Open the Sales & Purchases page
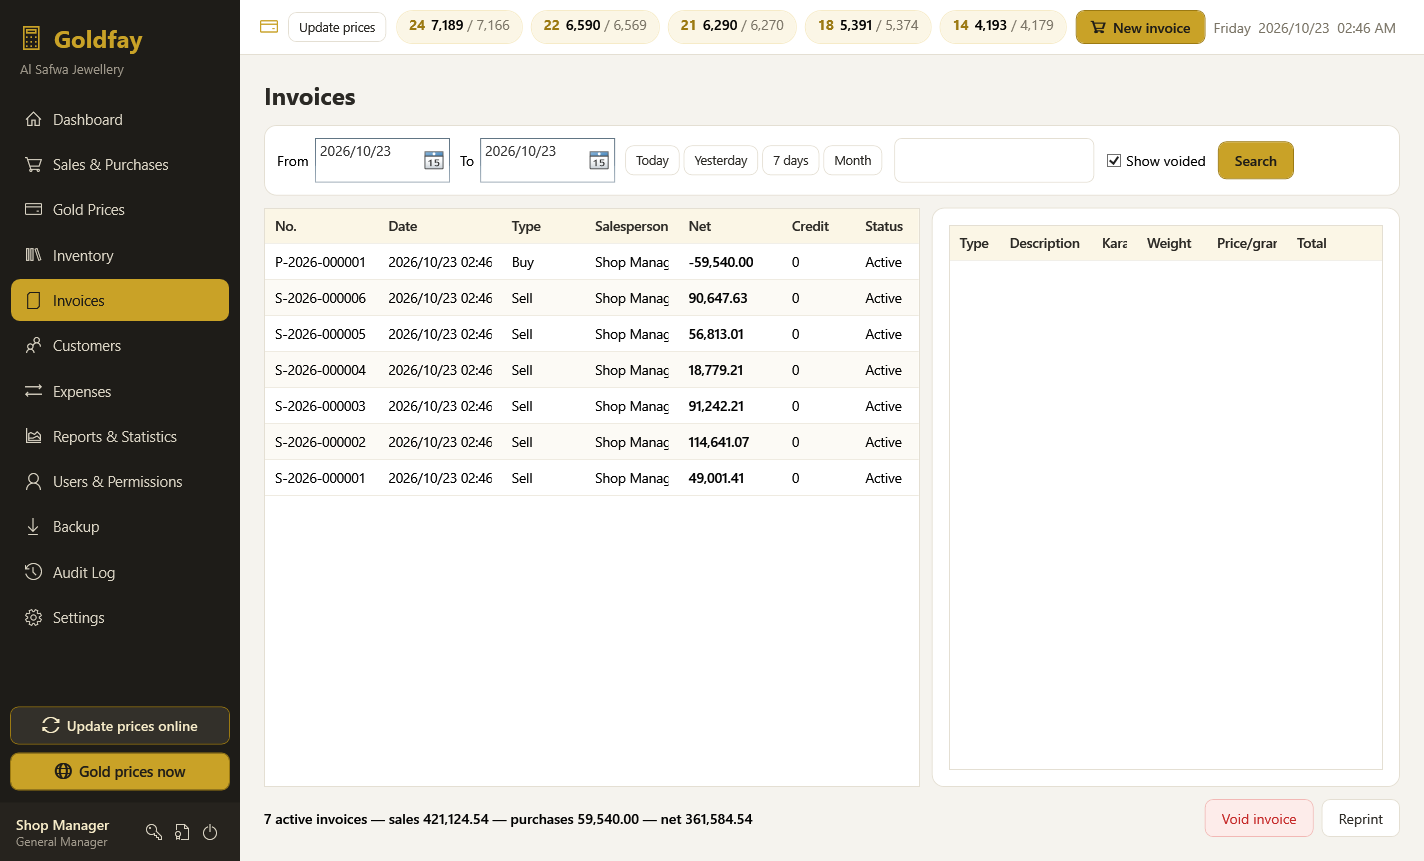The width and height of the screenshot is (1424, 861). 120,164
